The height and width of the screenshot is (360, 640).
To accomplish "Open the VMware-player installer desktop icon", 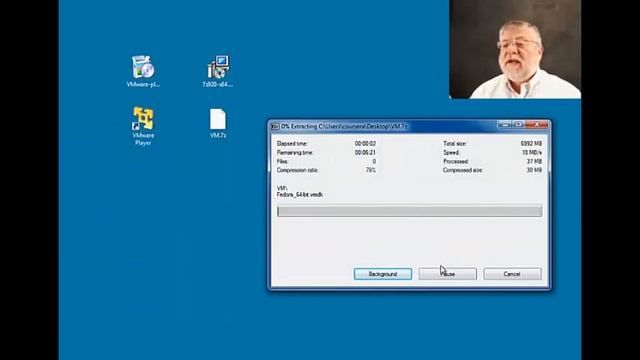I will coord(143,71).
